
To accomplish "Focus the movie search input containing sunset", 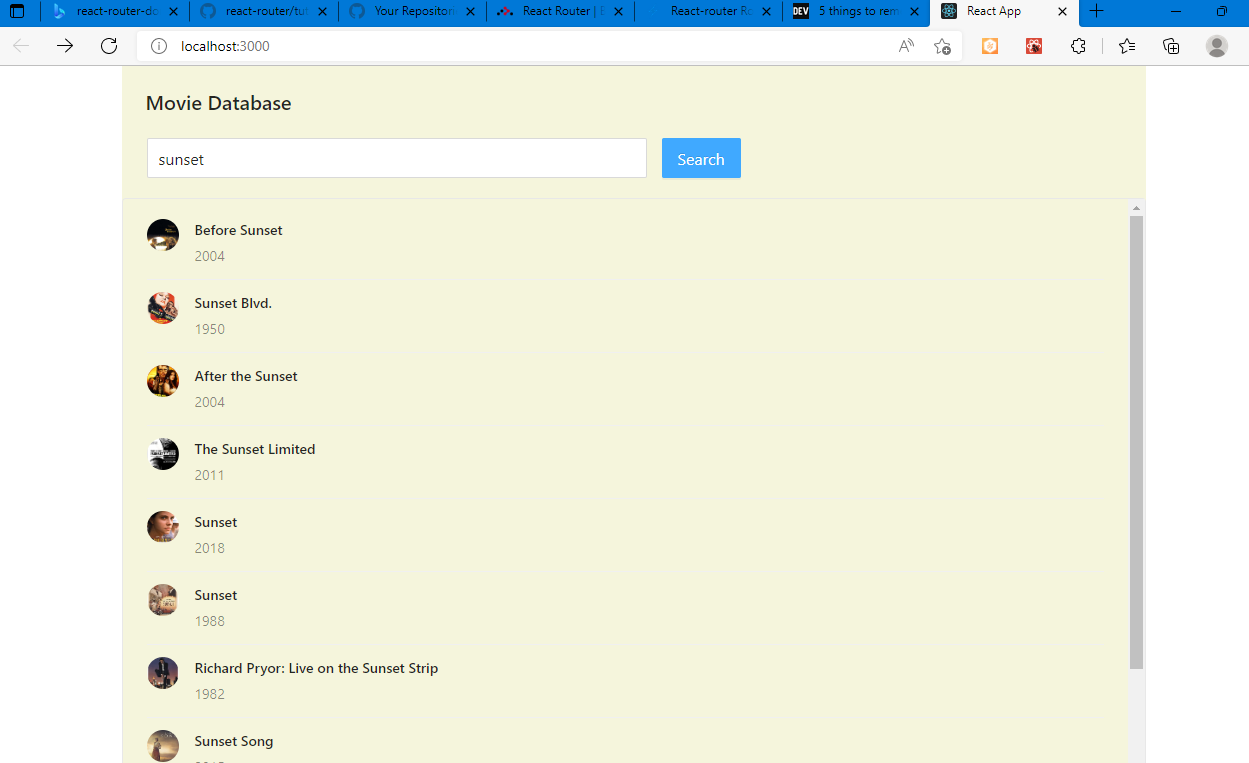I will 397,158.
